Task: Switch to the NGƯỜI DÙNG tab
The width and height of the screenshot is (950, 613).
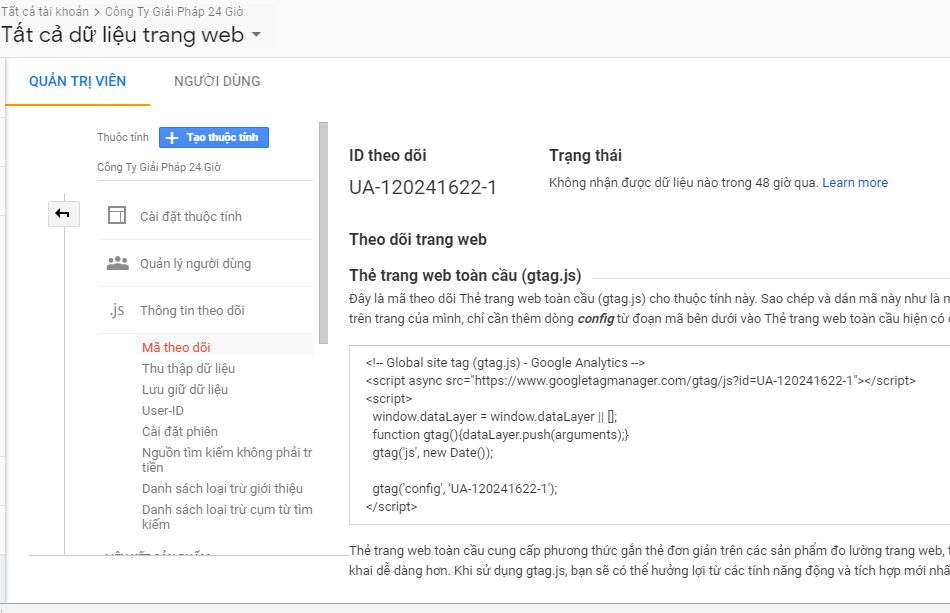Action: point(217,81)
